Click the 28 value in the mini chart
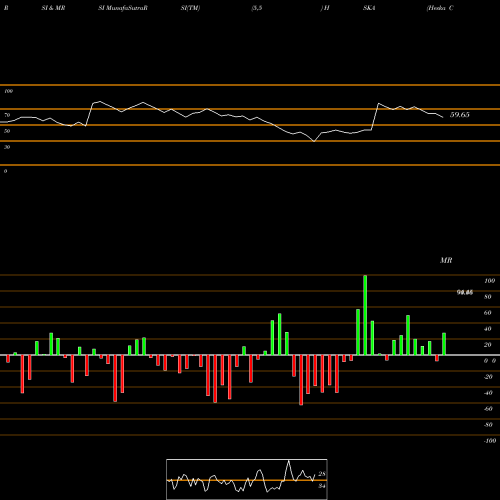500x500 pixels. [322, 474]
